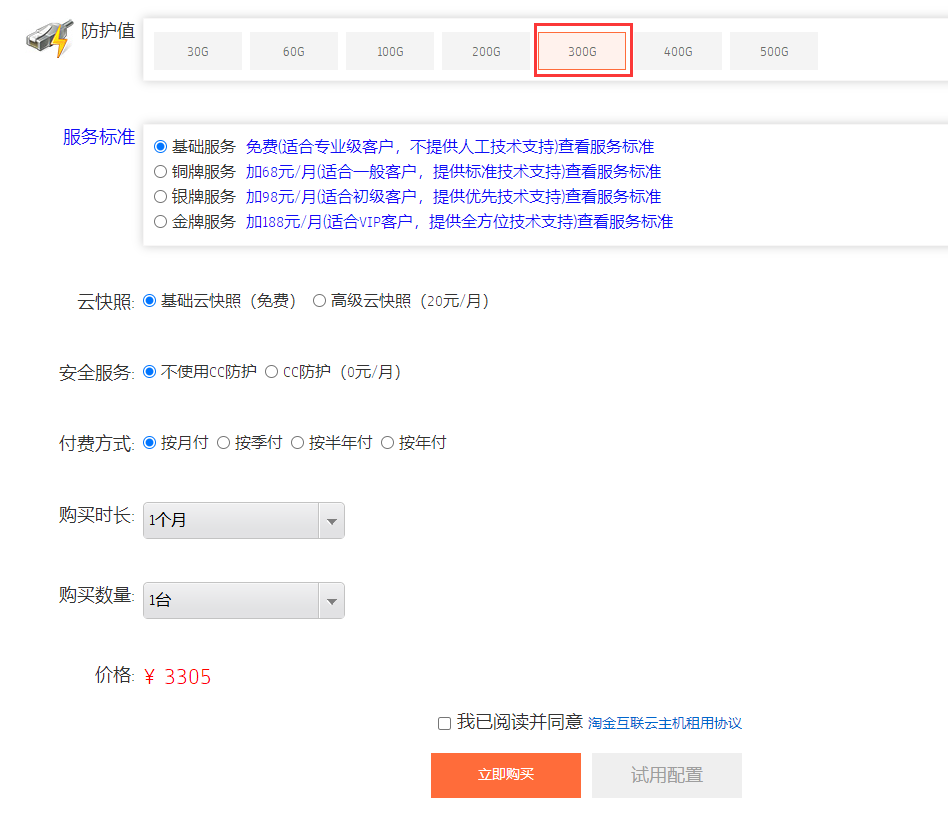Check the 我已阅读并同意 agreement checkbox

point(444,723)
